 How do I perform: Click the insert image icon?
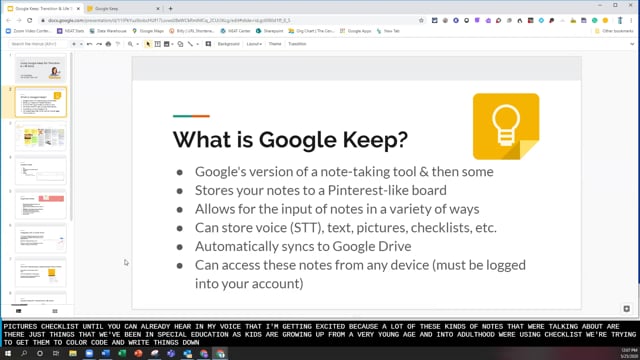click(x=166, y=44)
